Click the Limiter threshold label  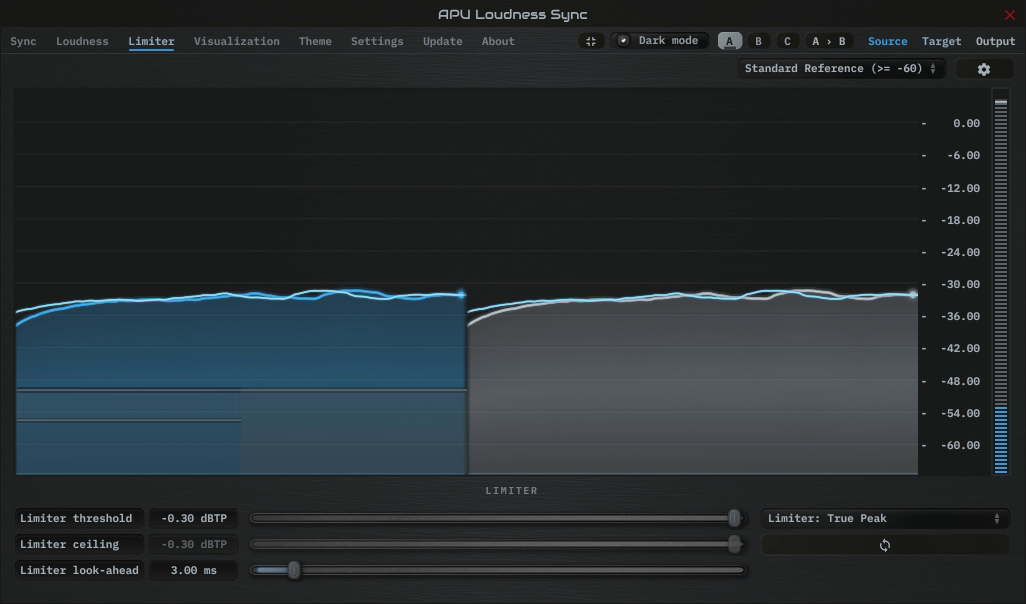click(x=79, y=518)
